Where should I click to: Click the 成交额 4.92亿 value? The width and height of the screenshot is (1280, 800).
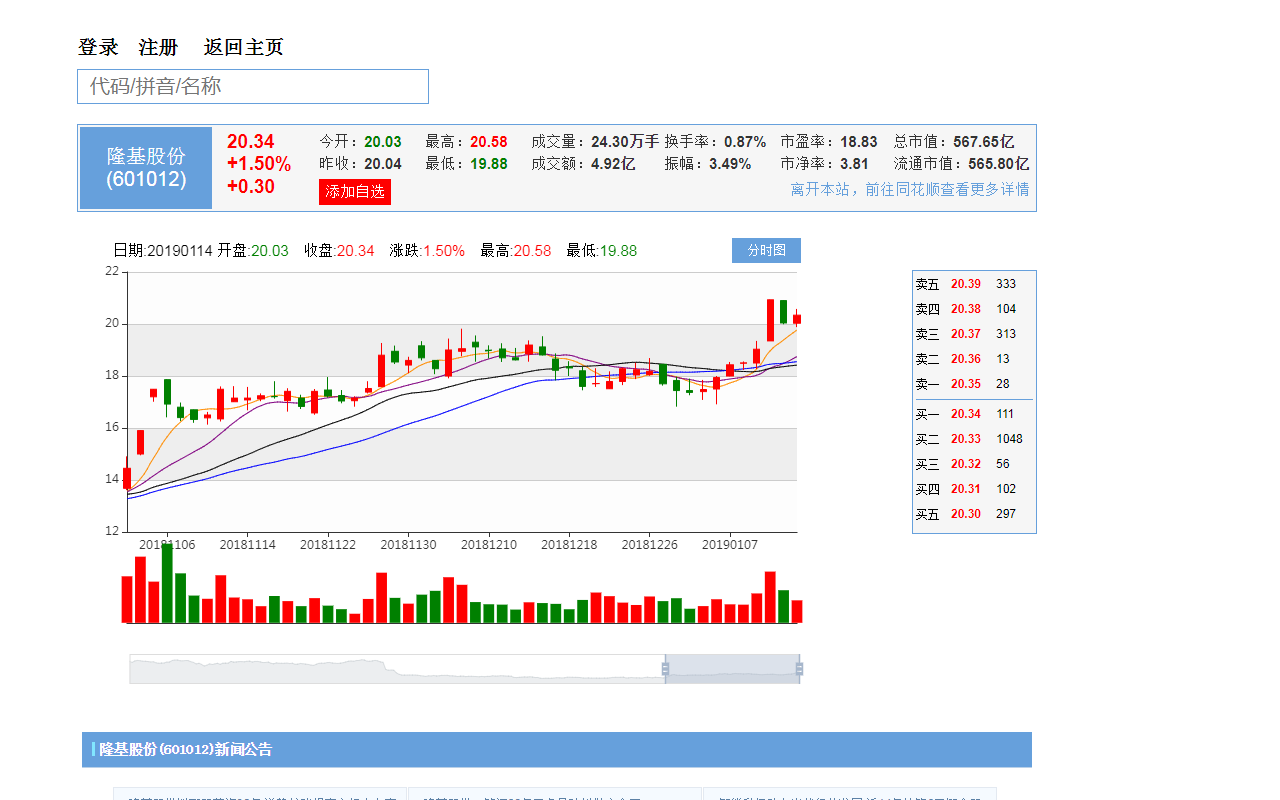pyautogui.click(x=613, y=164)
